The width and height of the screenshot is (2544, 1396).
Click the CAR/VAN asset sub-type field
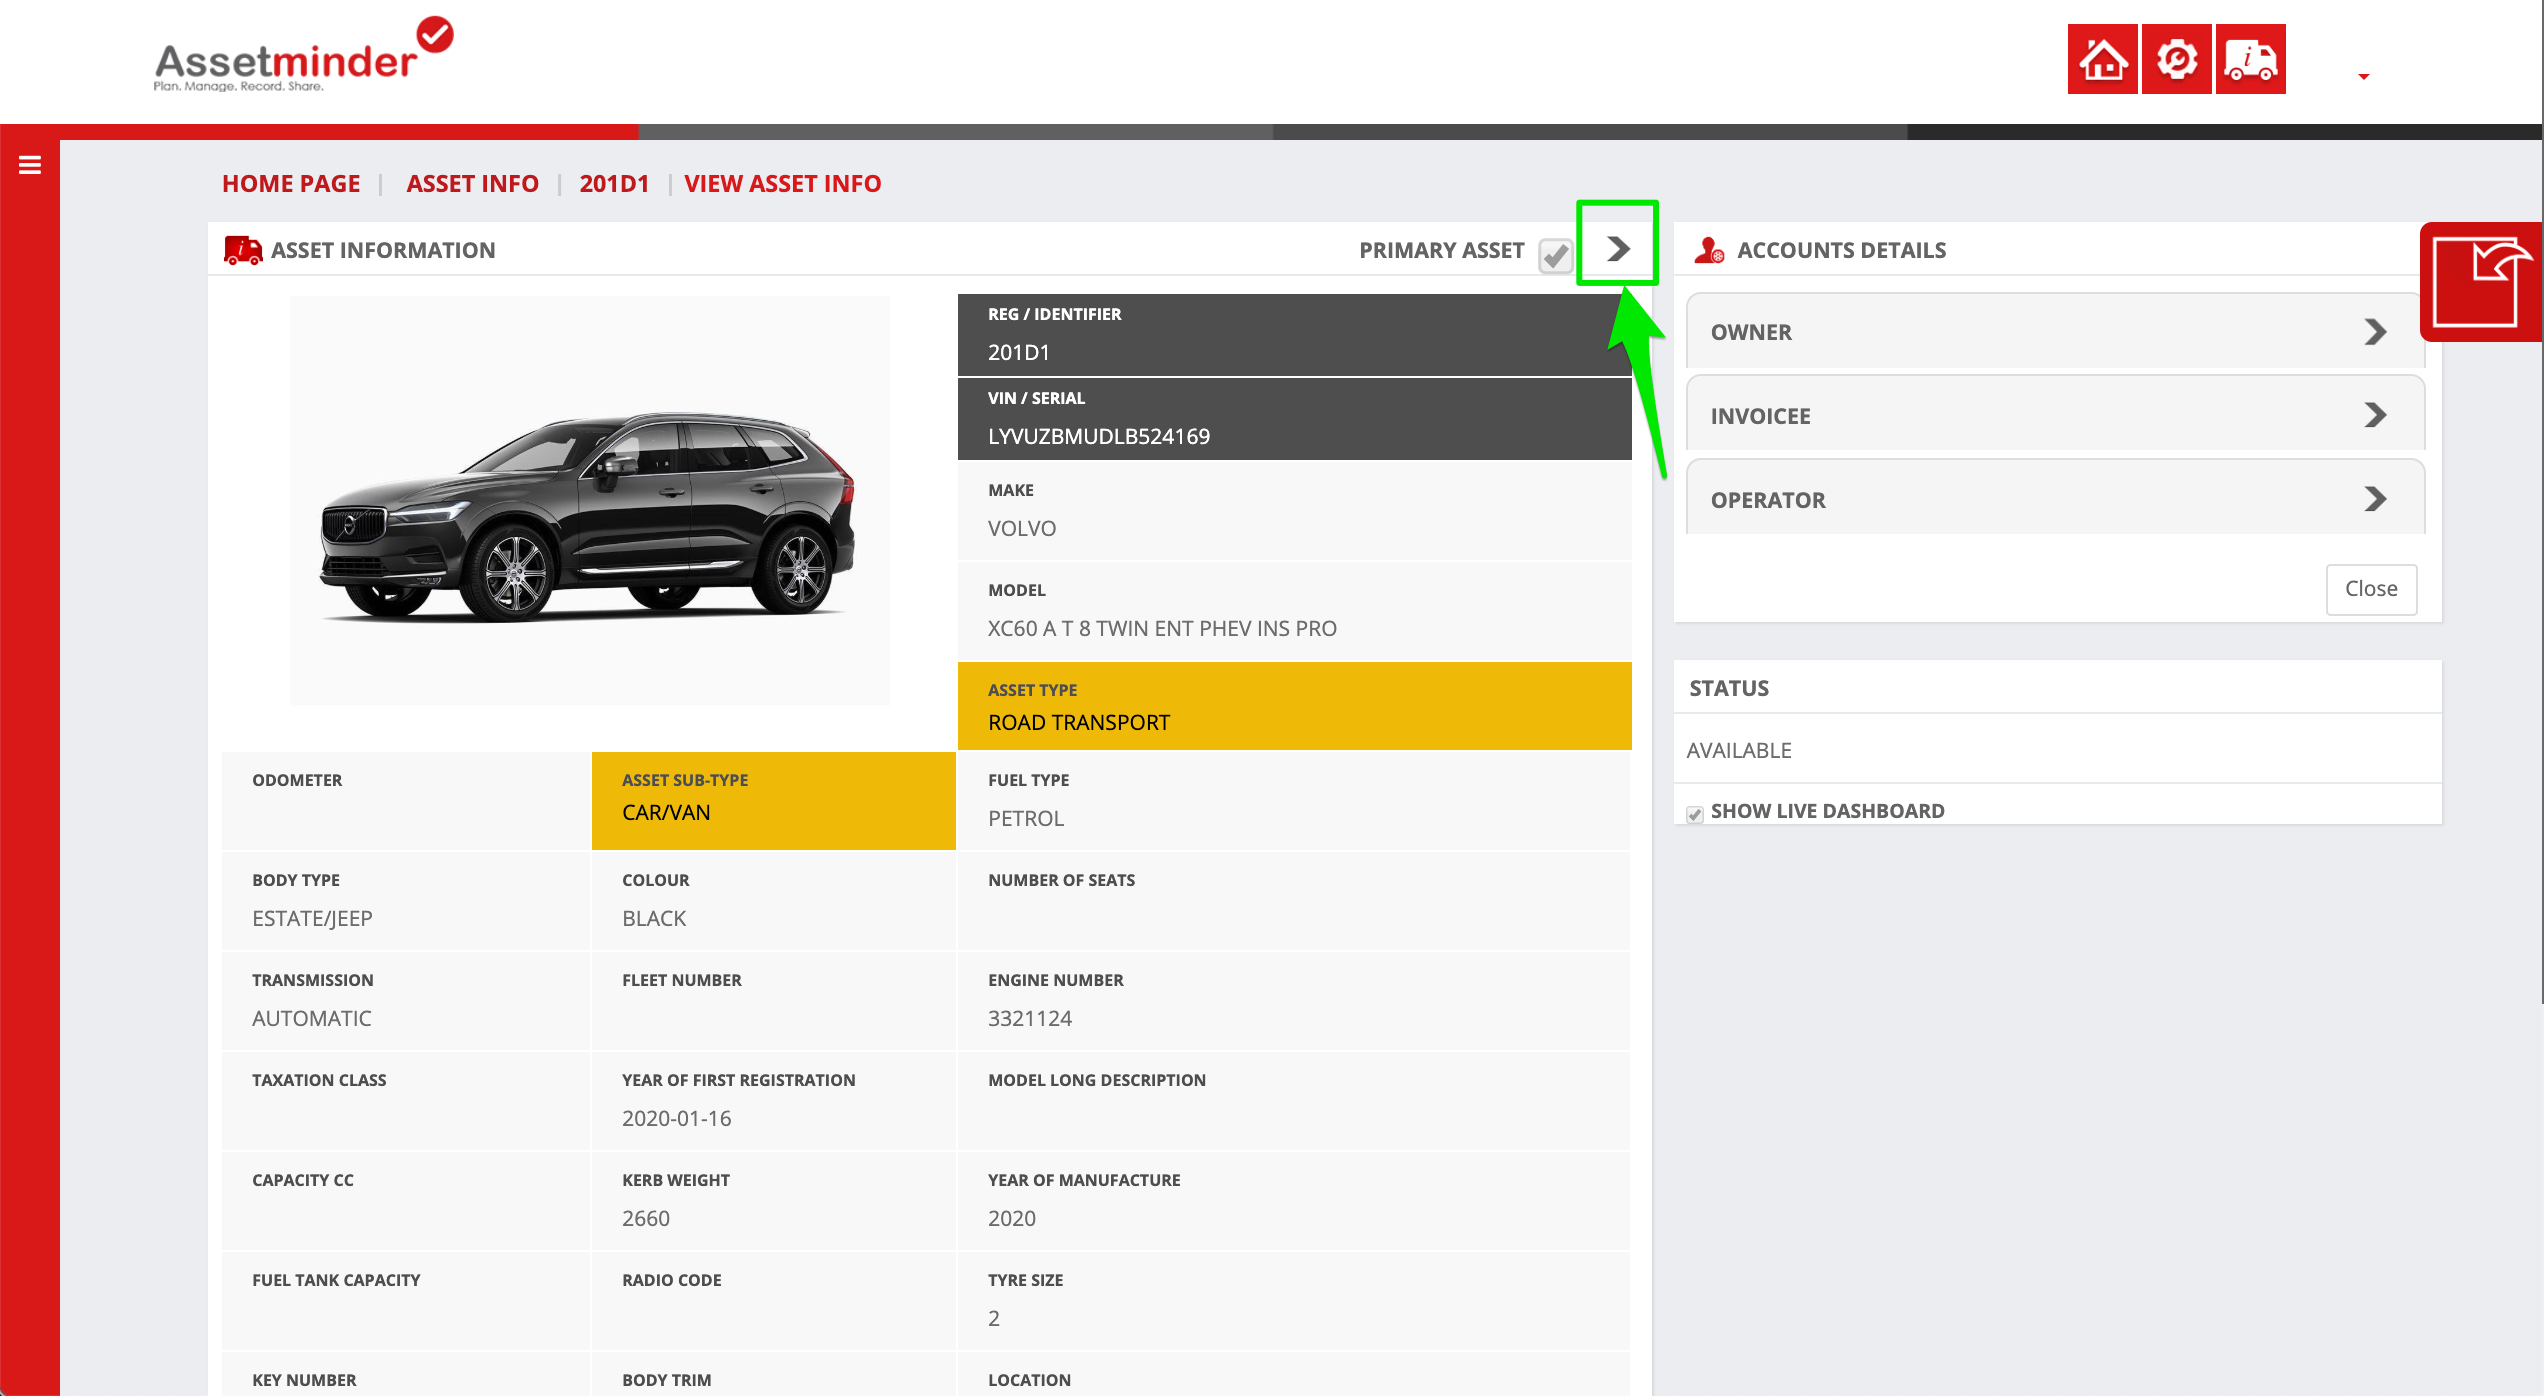773,800
